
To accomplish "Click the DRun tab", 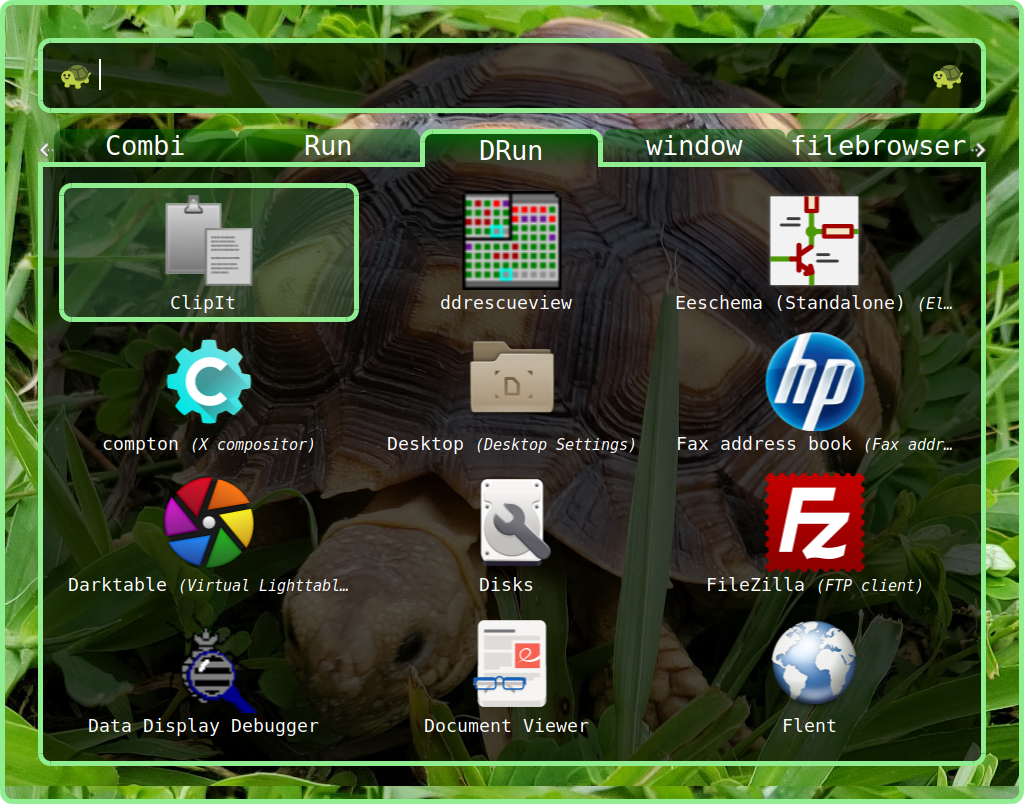I will pos(510,150).
